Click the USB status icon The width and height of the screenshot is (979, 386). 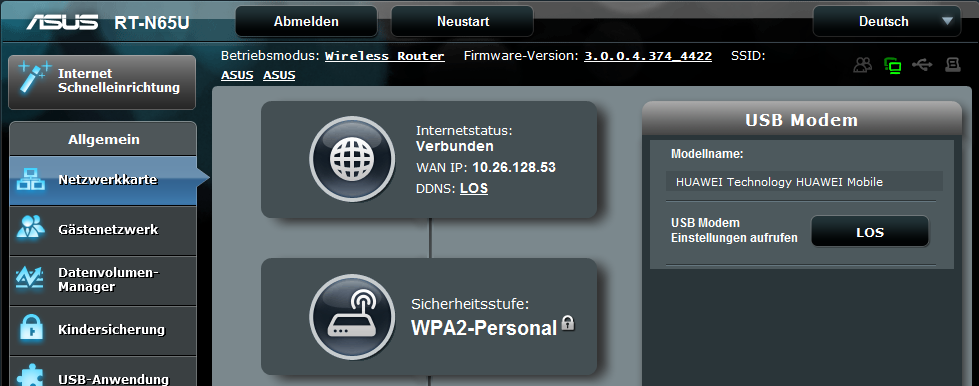[x=922, y=64]
